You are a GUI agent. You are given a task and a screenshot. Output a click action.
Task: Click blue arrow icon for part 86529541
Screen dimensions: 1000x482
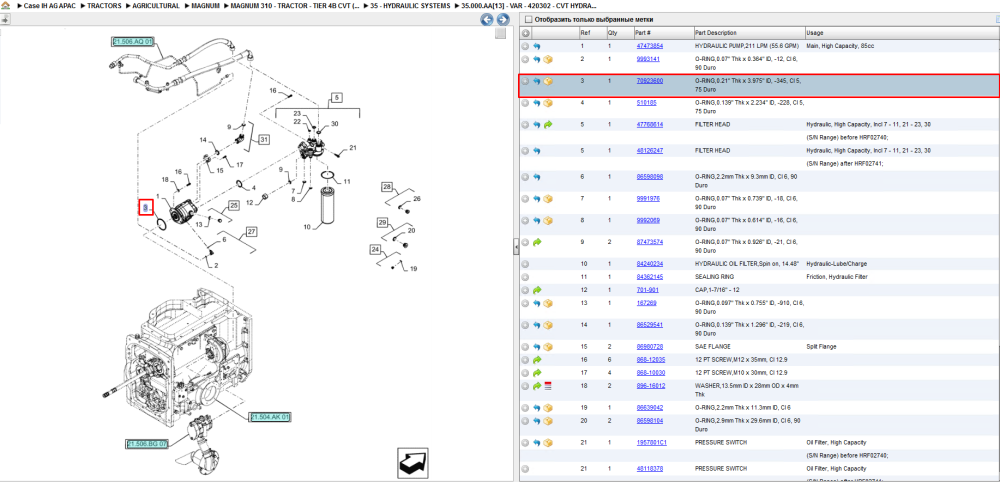click(536, 325)
